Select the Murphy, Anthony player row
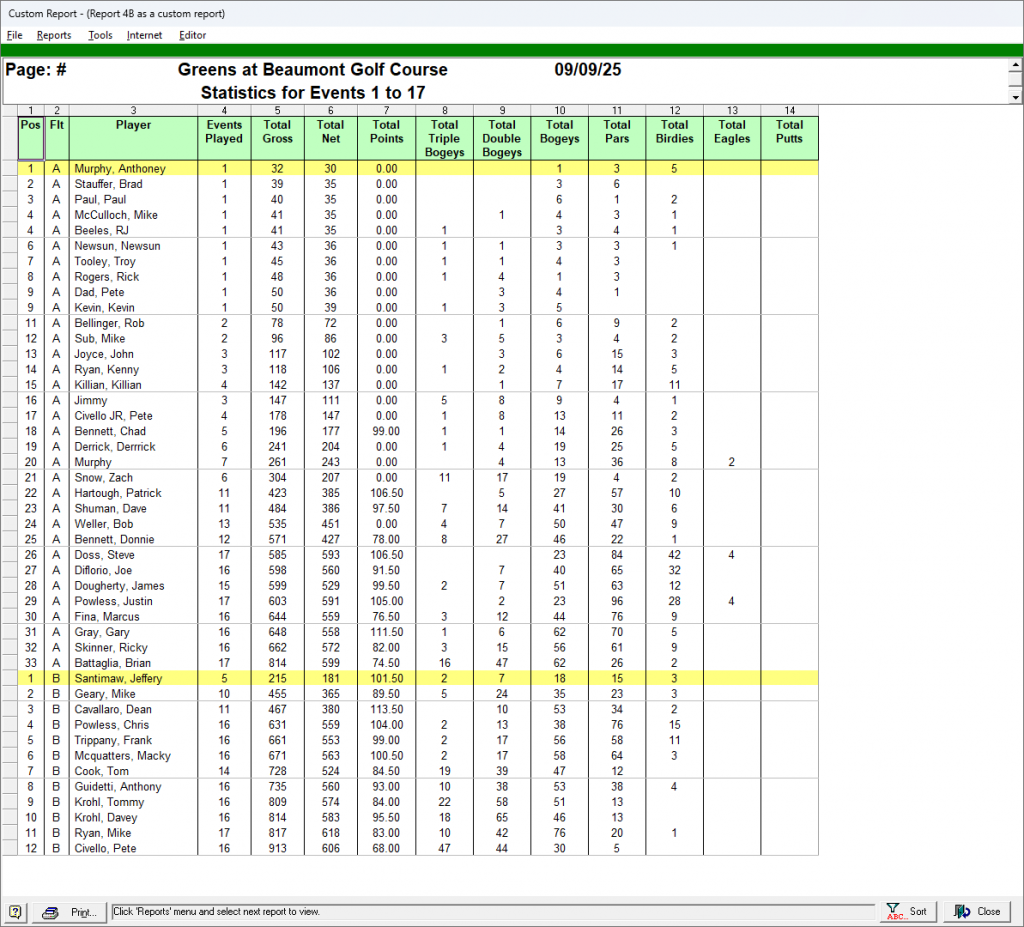Image resolution: width=1024 pixels, height=927 pixels. click(133, 169)
